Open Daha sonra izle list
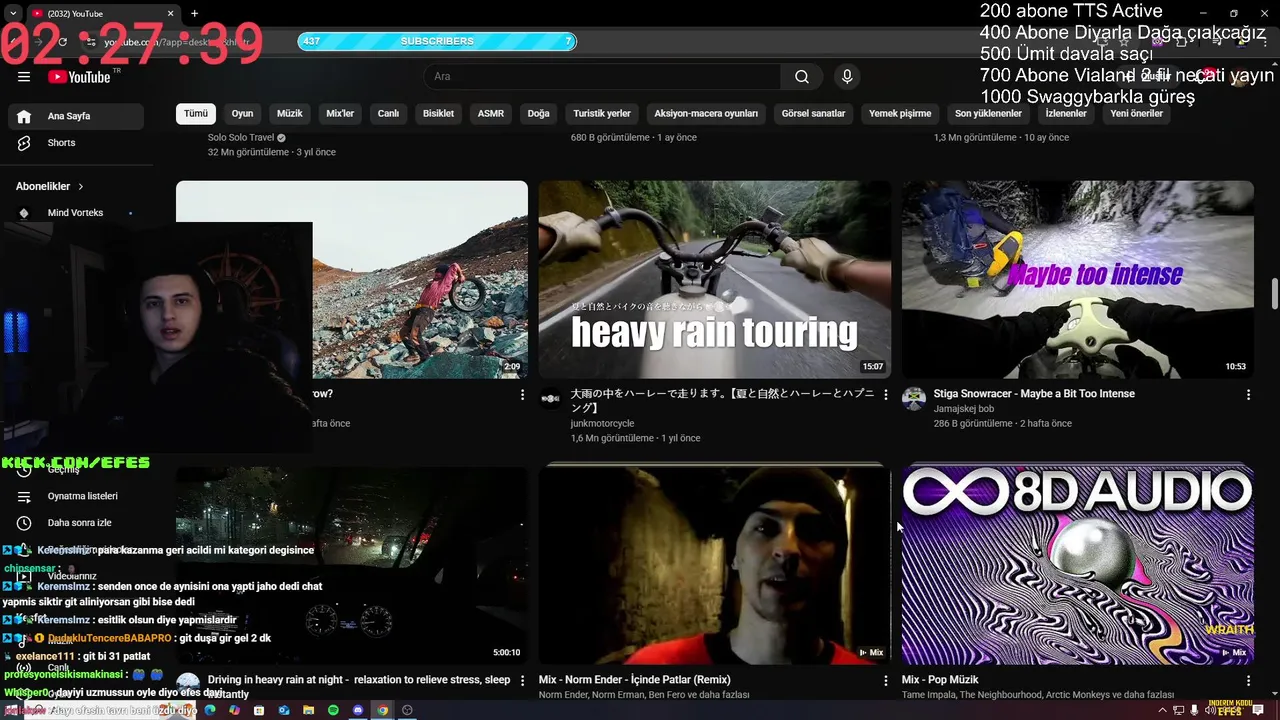 pos(76,523)
